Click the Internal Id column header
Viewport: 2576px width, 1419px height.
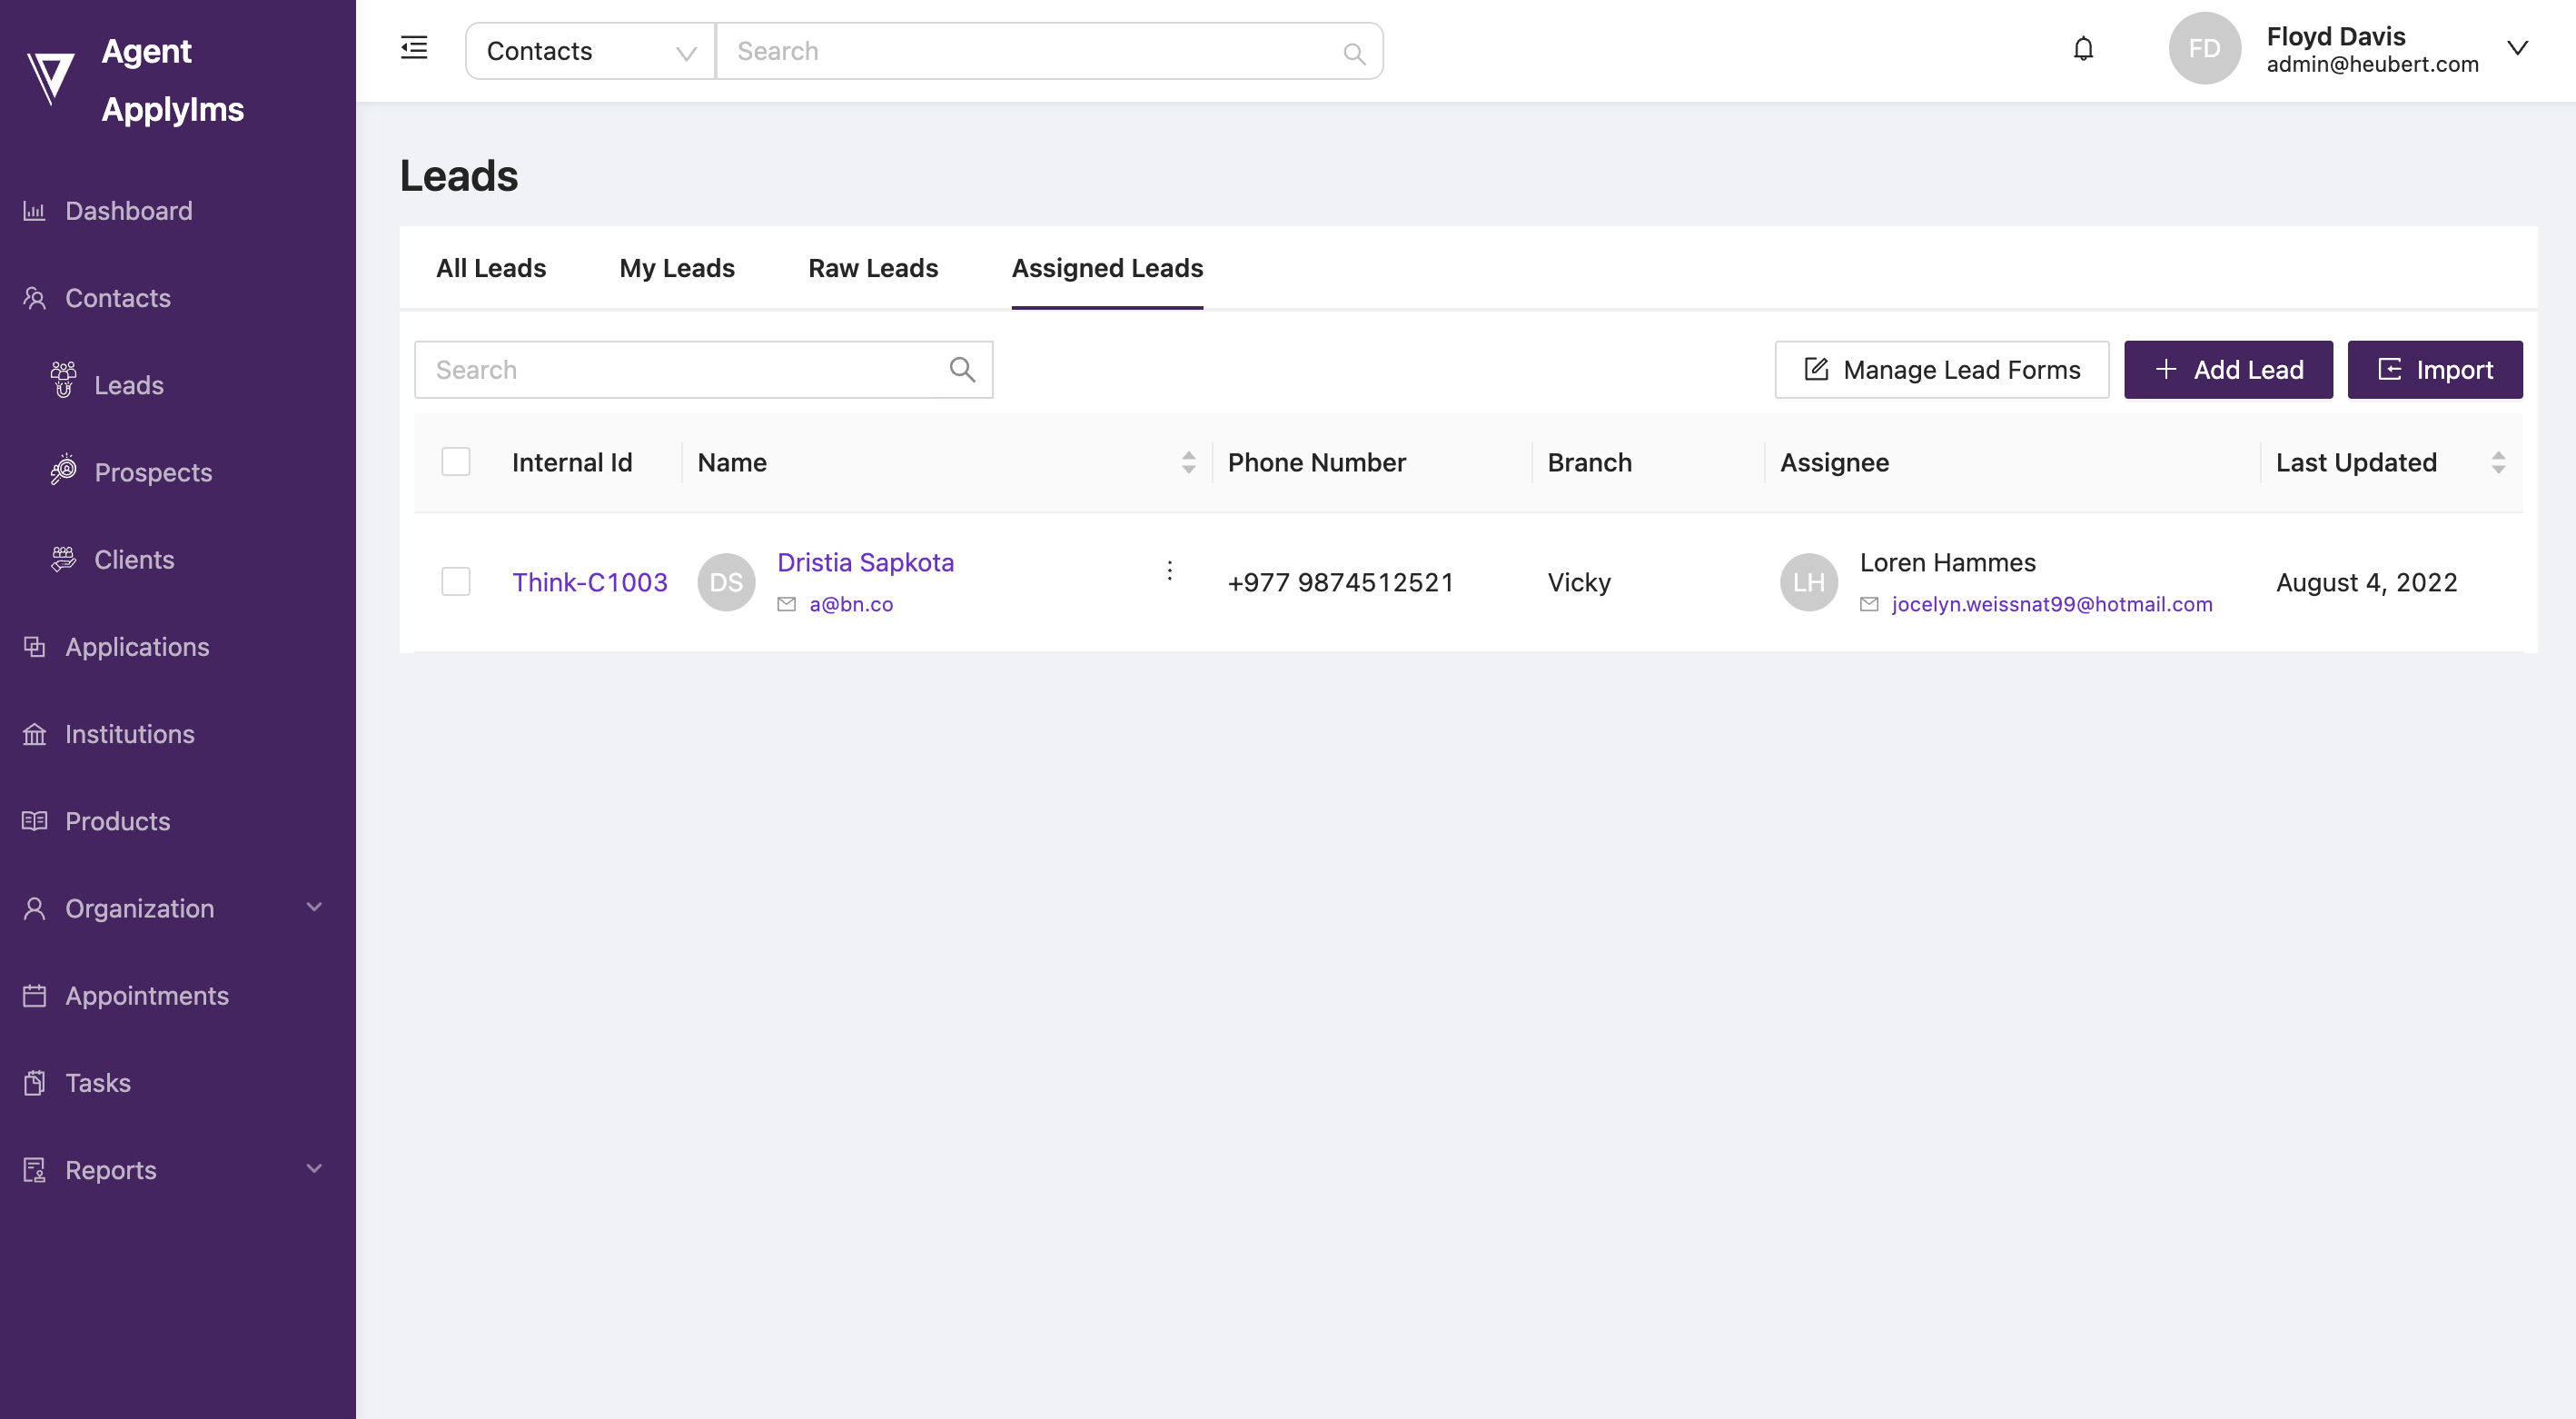tap(572, 462)
